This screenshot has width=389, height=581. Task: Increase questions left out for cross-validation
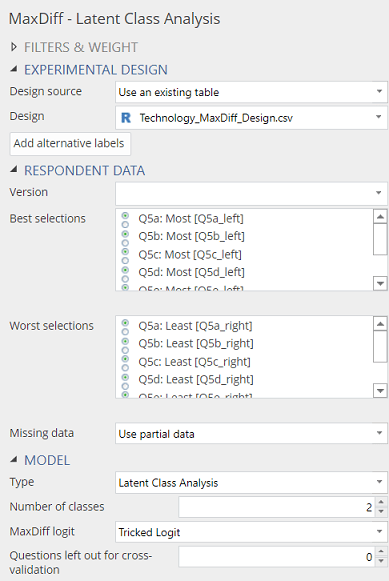[x=381, y=552]
